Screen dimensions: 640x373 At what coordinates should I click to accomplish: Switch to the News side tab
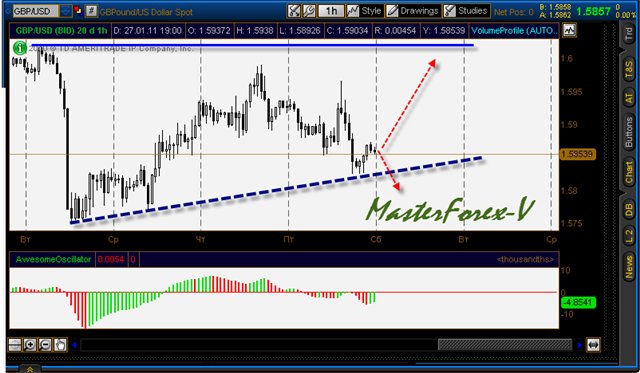(x=629, y=267)
